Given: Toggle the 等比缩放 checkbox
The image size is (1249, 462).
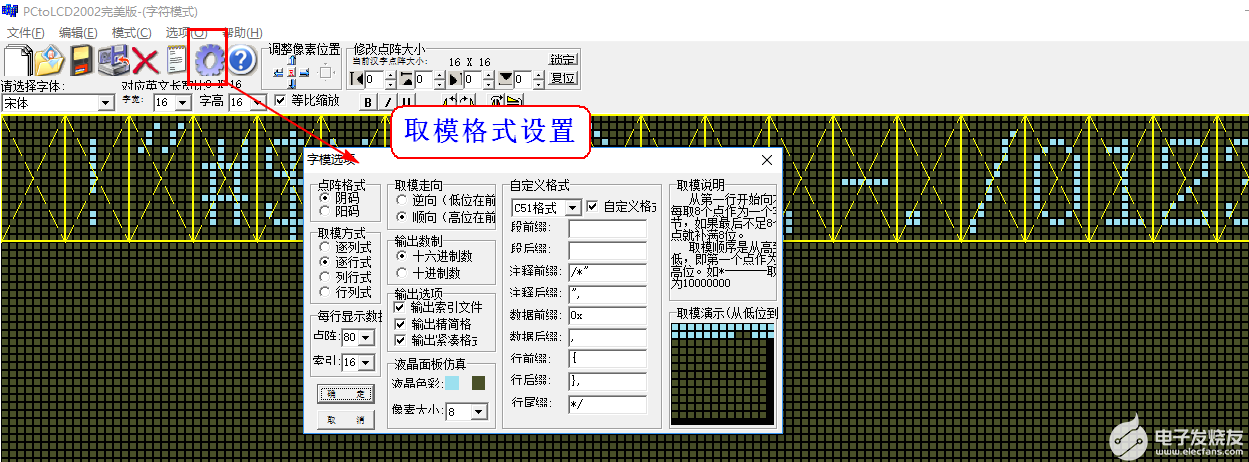Looking at the screenshot, I should [281, 101].
